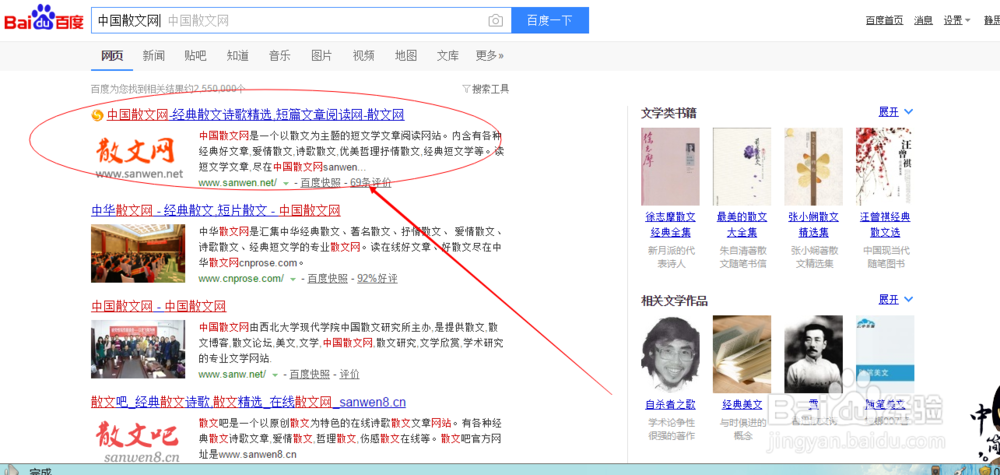Screen dimensions: 1000x475
Task: Click the 评价 link of sanw.net result
Action: coord(349,374)
